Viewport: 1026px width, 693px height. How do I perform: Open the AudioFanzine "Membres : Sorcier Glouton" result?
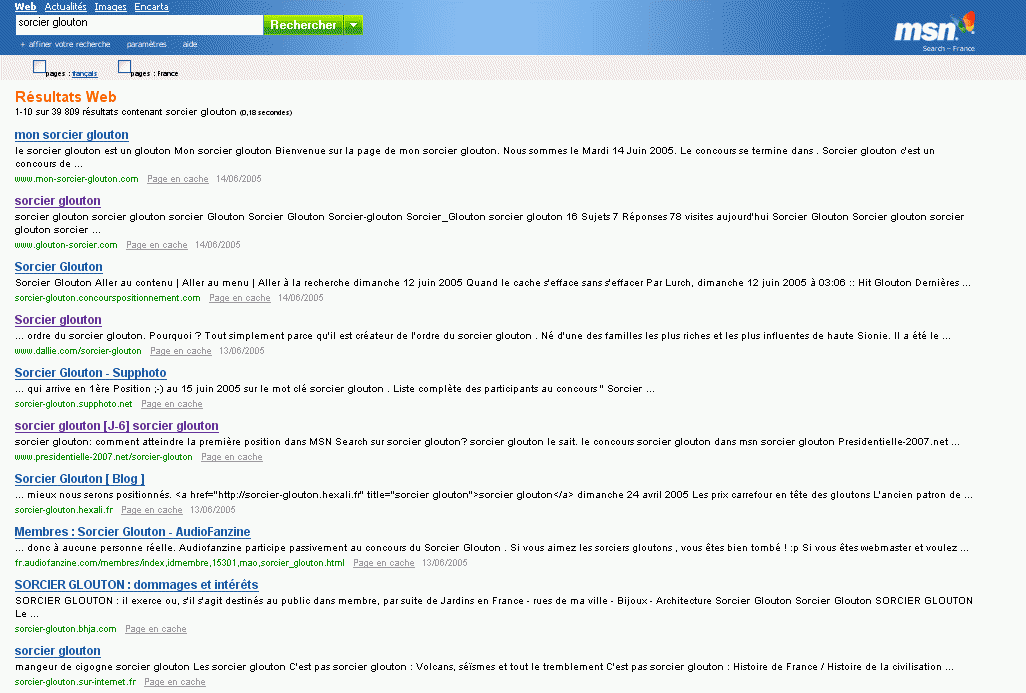pos(131,531)
